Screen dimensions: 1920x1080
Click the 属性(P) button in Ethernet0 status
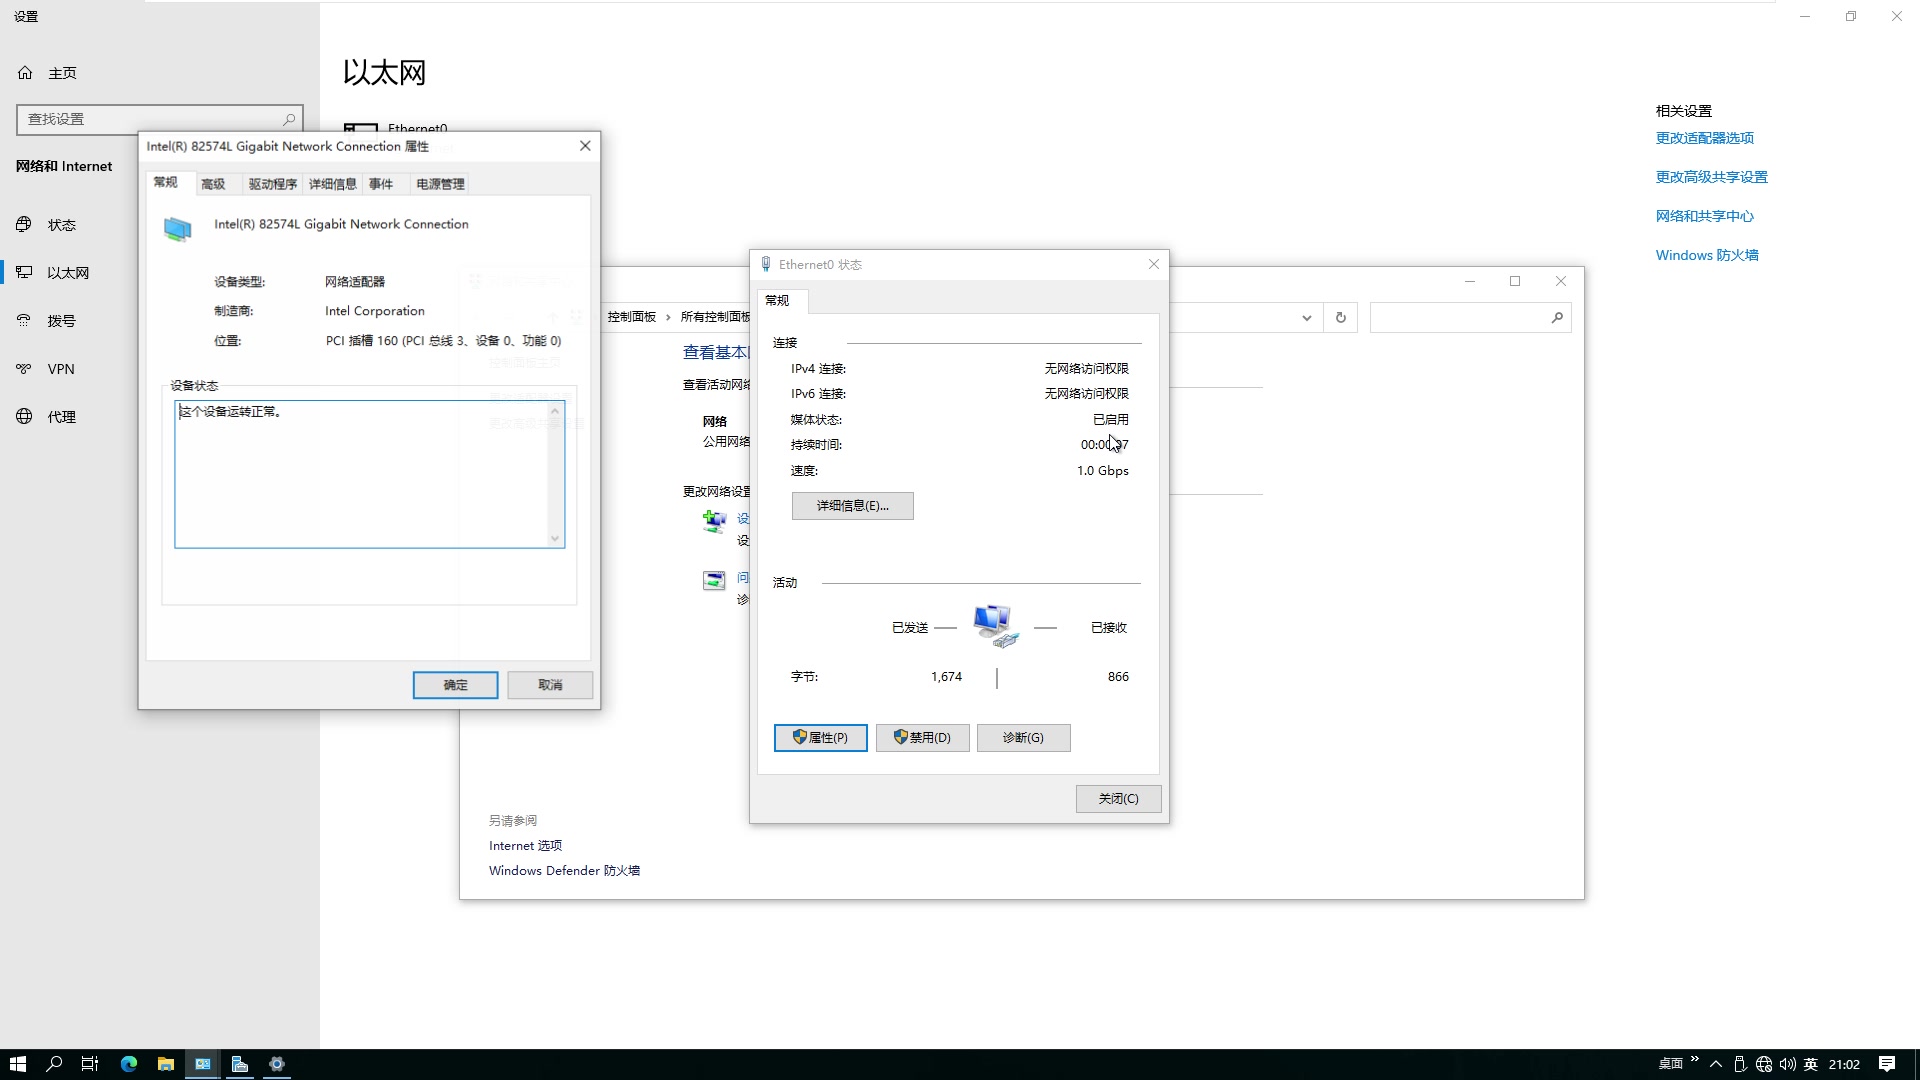point(820,738)
